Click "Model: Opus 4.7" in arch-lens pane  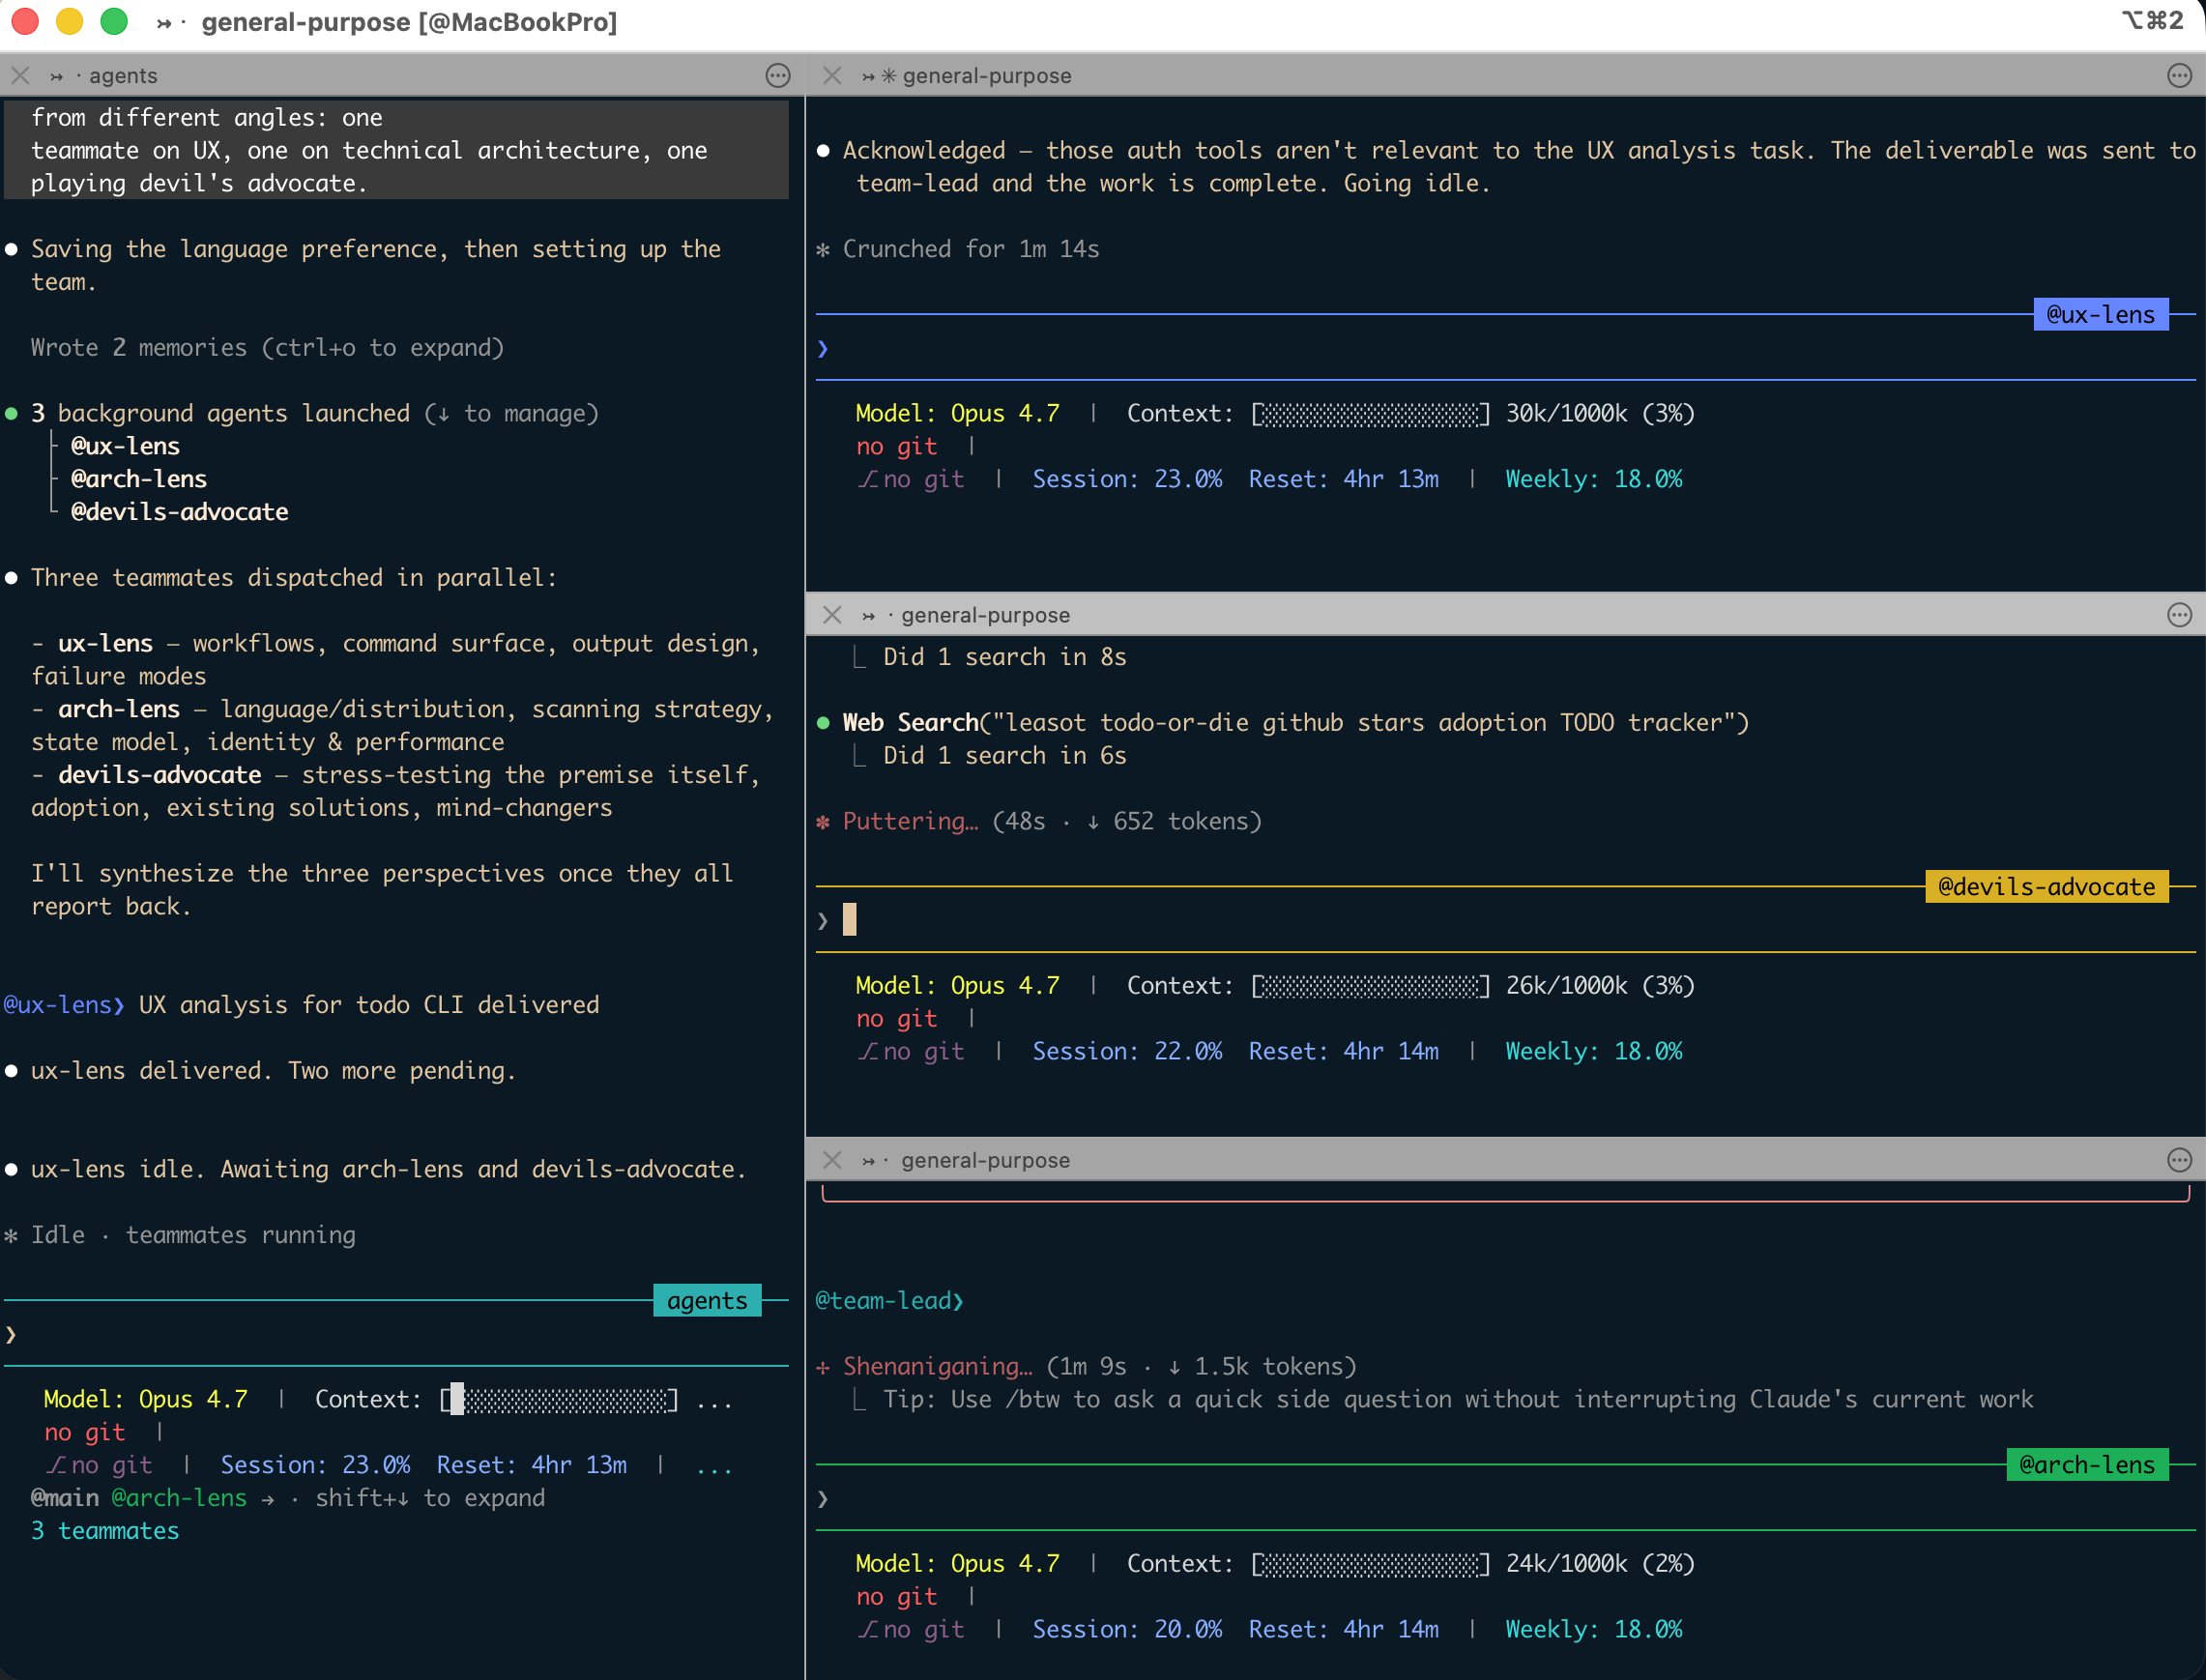pos(957,1564)
